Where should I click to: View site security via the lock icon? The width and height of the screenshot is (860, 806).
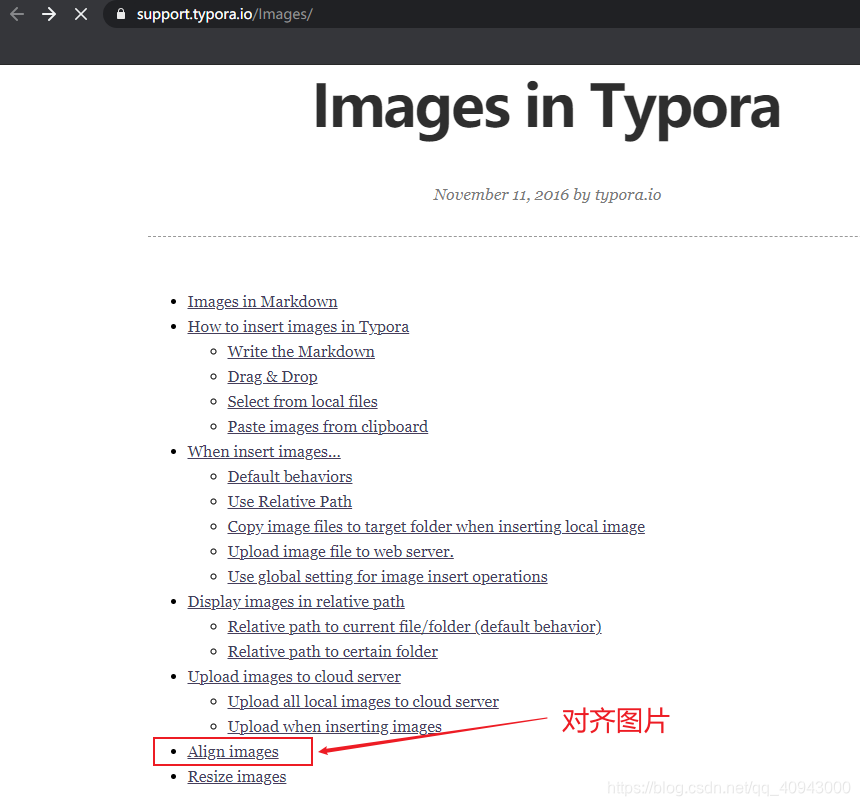pyautogui.click(x=121, y=14)
